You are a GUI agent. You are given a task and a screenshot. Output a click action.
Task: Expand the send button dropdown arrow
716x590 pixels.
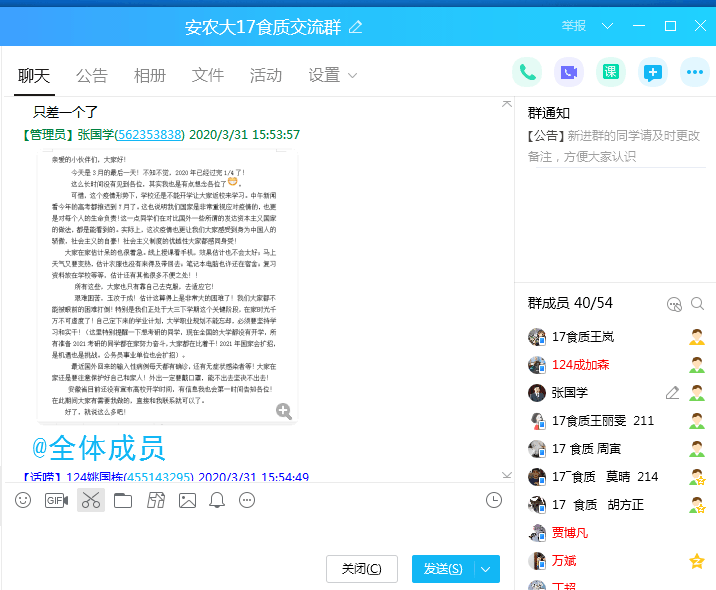[x=486, y=569]
